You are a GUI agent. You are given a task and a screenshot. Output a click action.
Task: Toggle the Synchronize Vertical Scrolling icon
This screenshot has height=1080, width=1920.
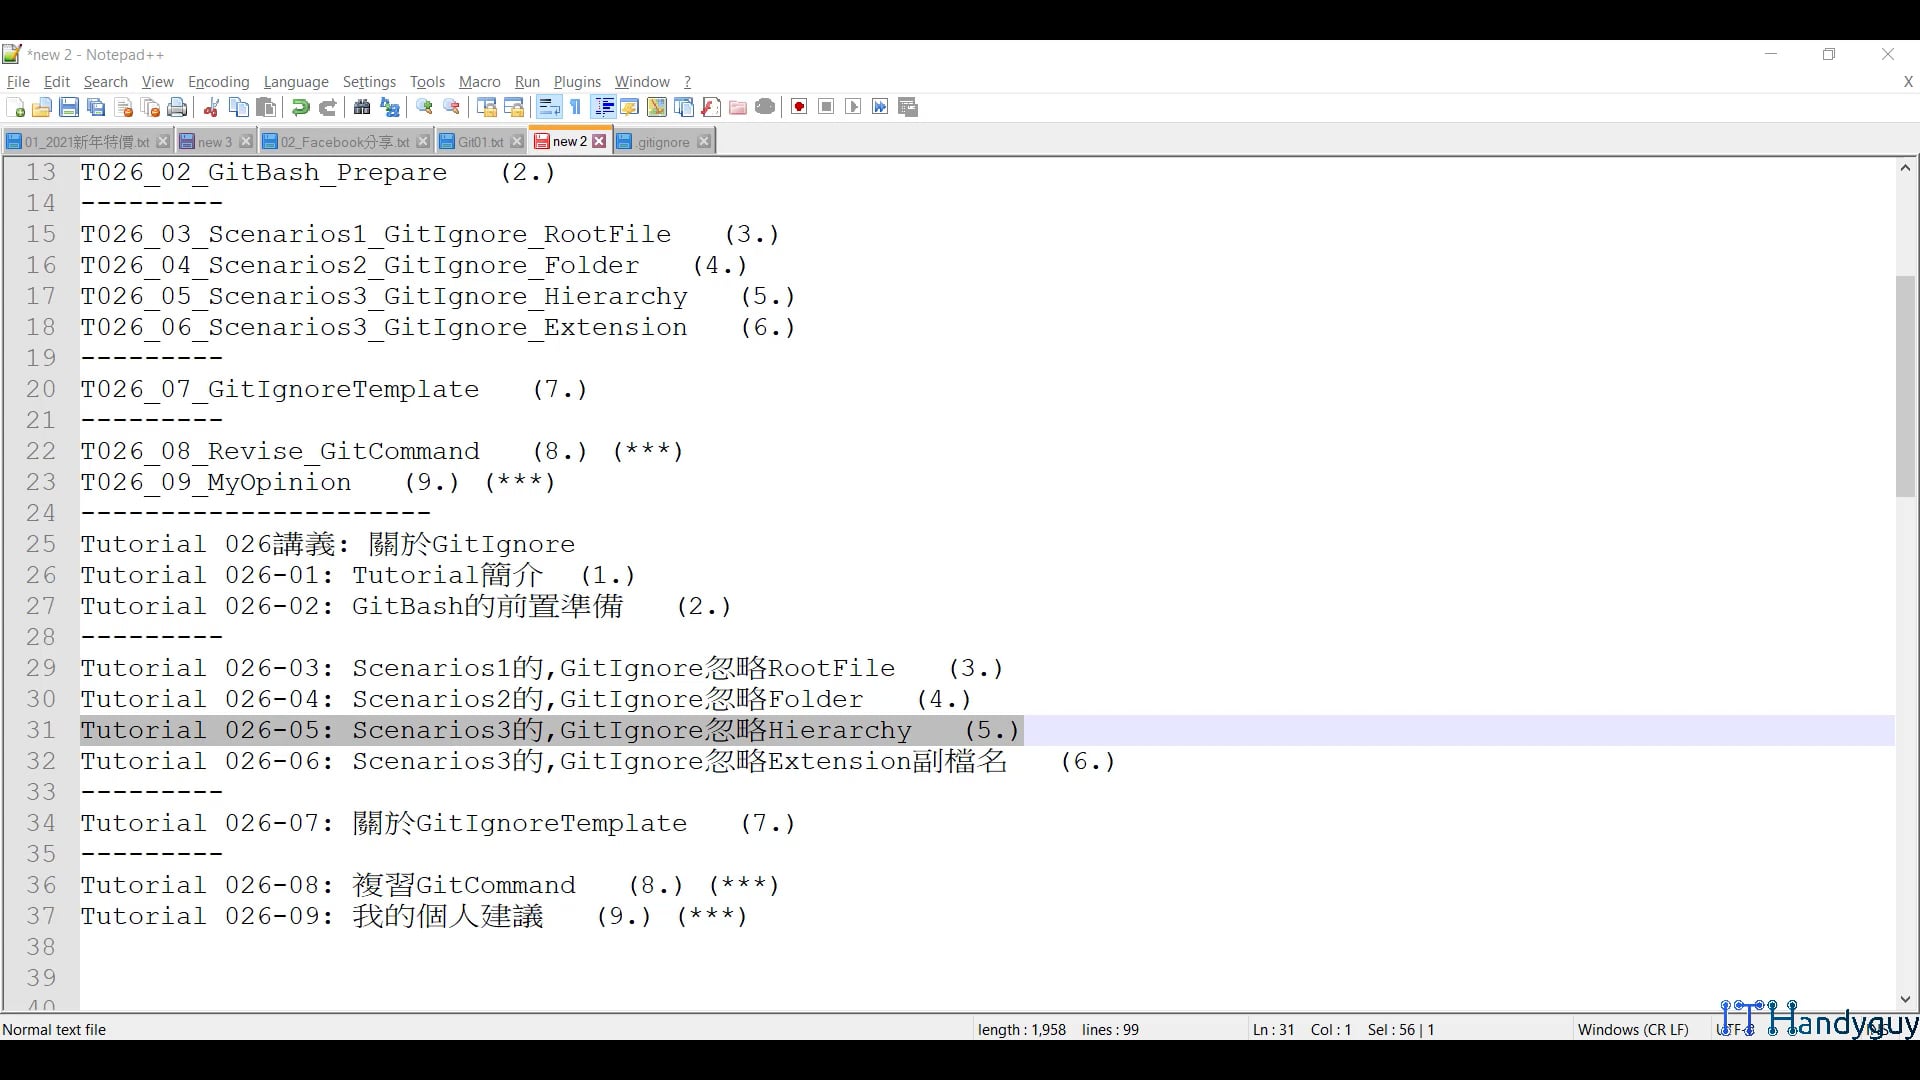(486, 107)
